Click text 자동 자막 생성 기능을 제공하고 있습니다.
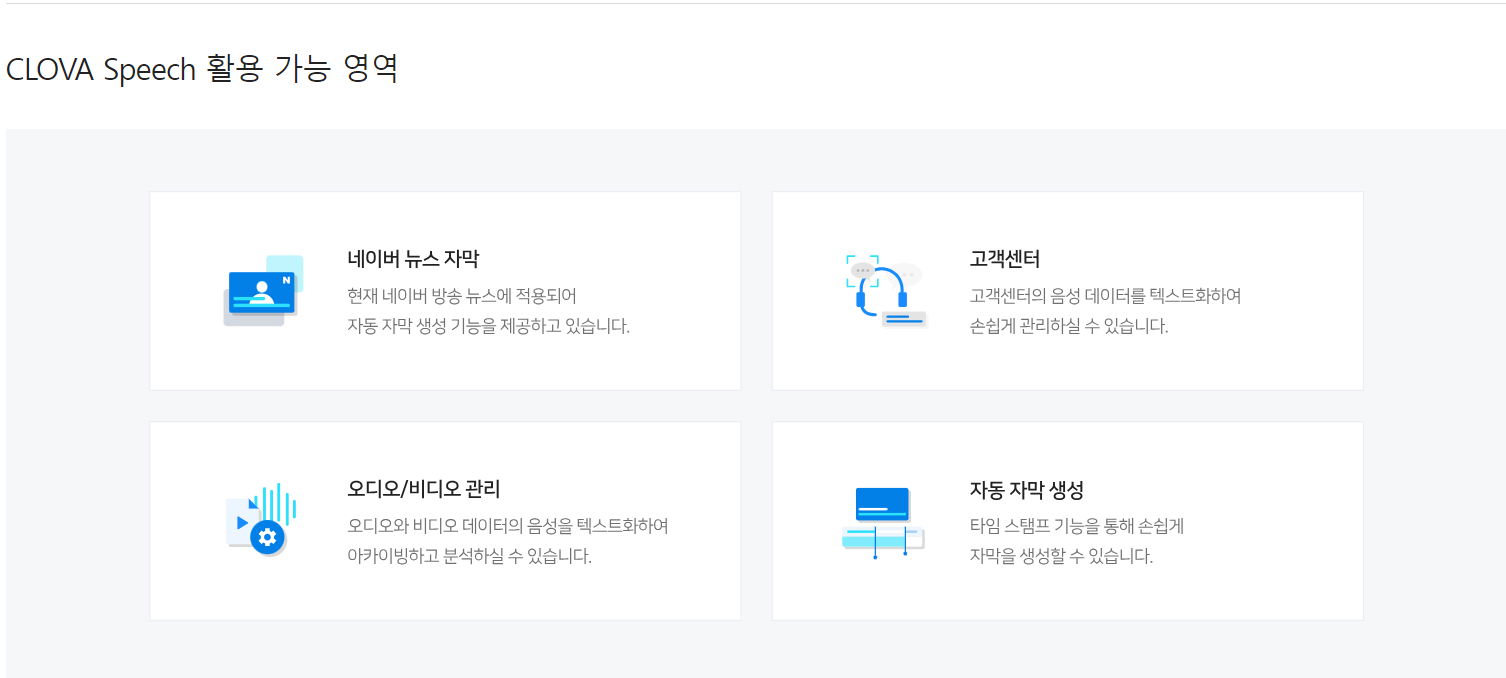 coord(489,326)
